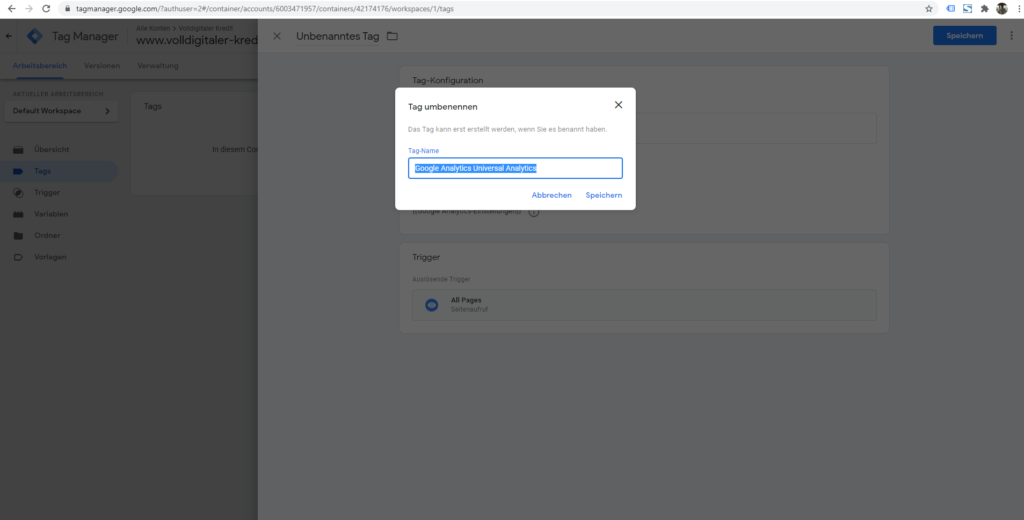Click the www.volldigitaler-kredit container name
This screenshot has width=1024, height=520.
pos(197,41)
